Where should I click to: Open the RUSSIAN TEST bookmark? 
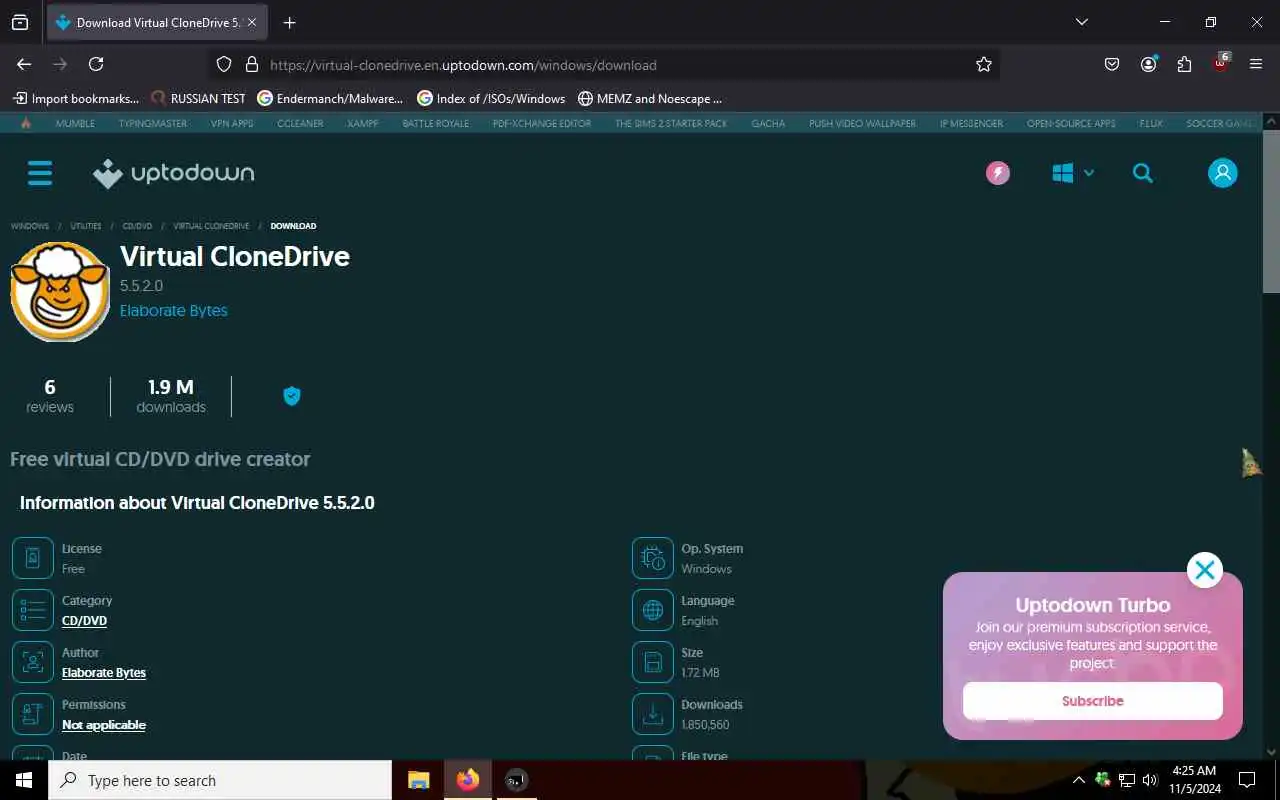click(198, 98)
